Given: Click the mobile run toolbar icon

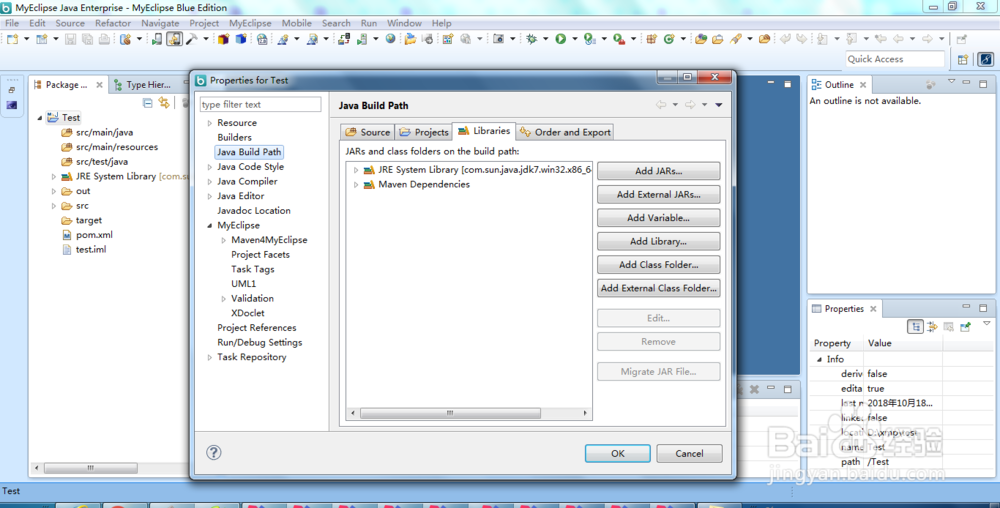Looking at the screenshot, I should tap(156, 39).
